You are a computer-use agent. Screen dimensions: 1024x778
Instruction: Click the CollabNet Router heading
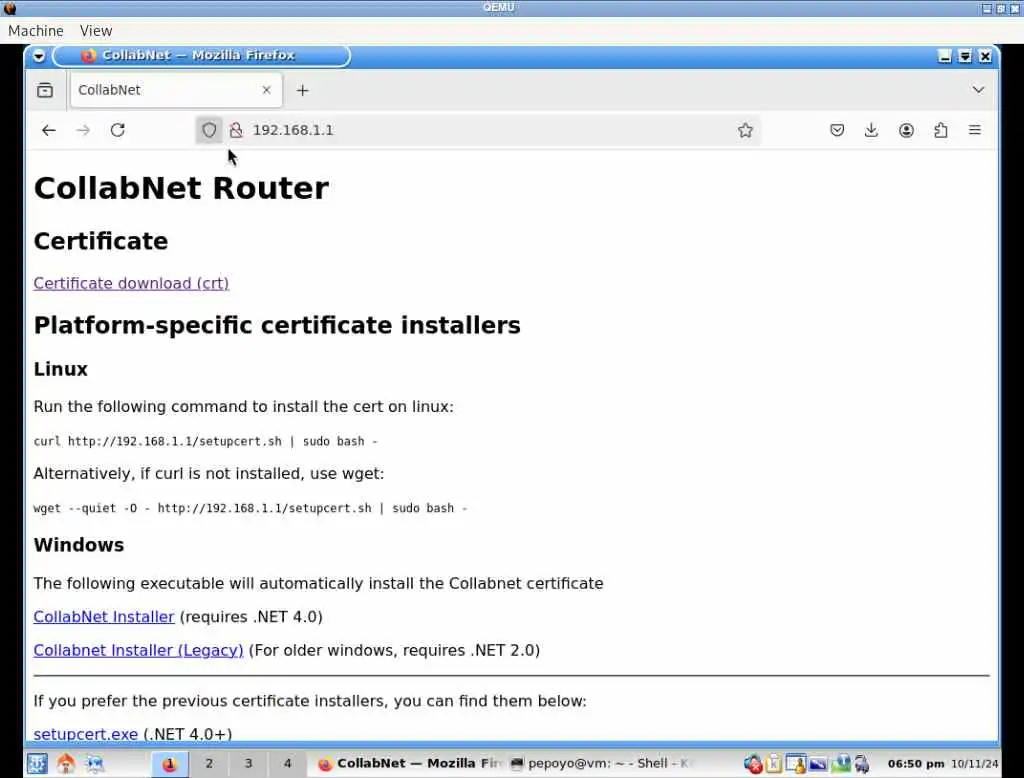[181, 188]
